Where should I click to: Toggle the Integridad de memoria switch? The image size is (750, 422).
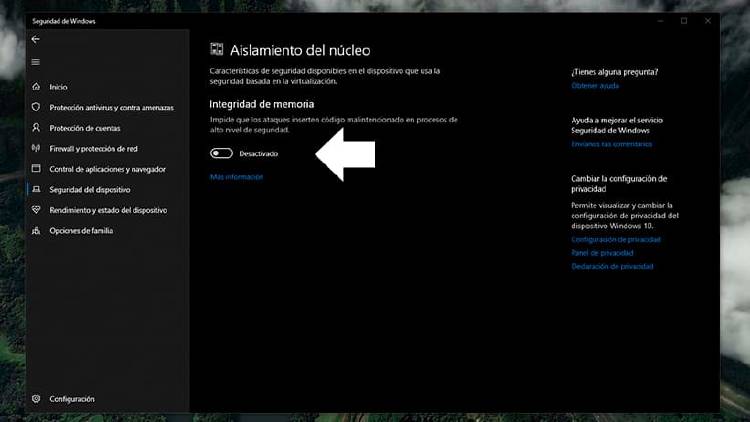coord(221,153)
